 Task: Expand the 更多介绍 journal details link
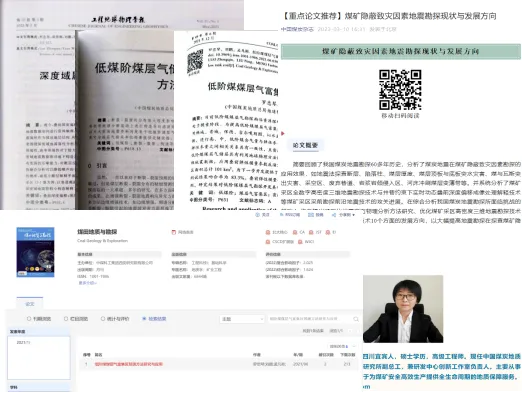pos(88,283)
